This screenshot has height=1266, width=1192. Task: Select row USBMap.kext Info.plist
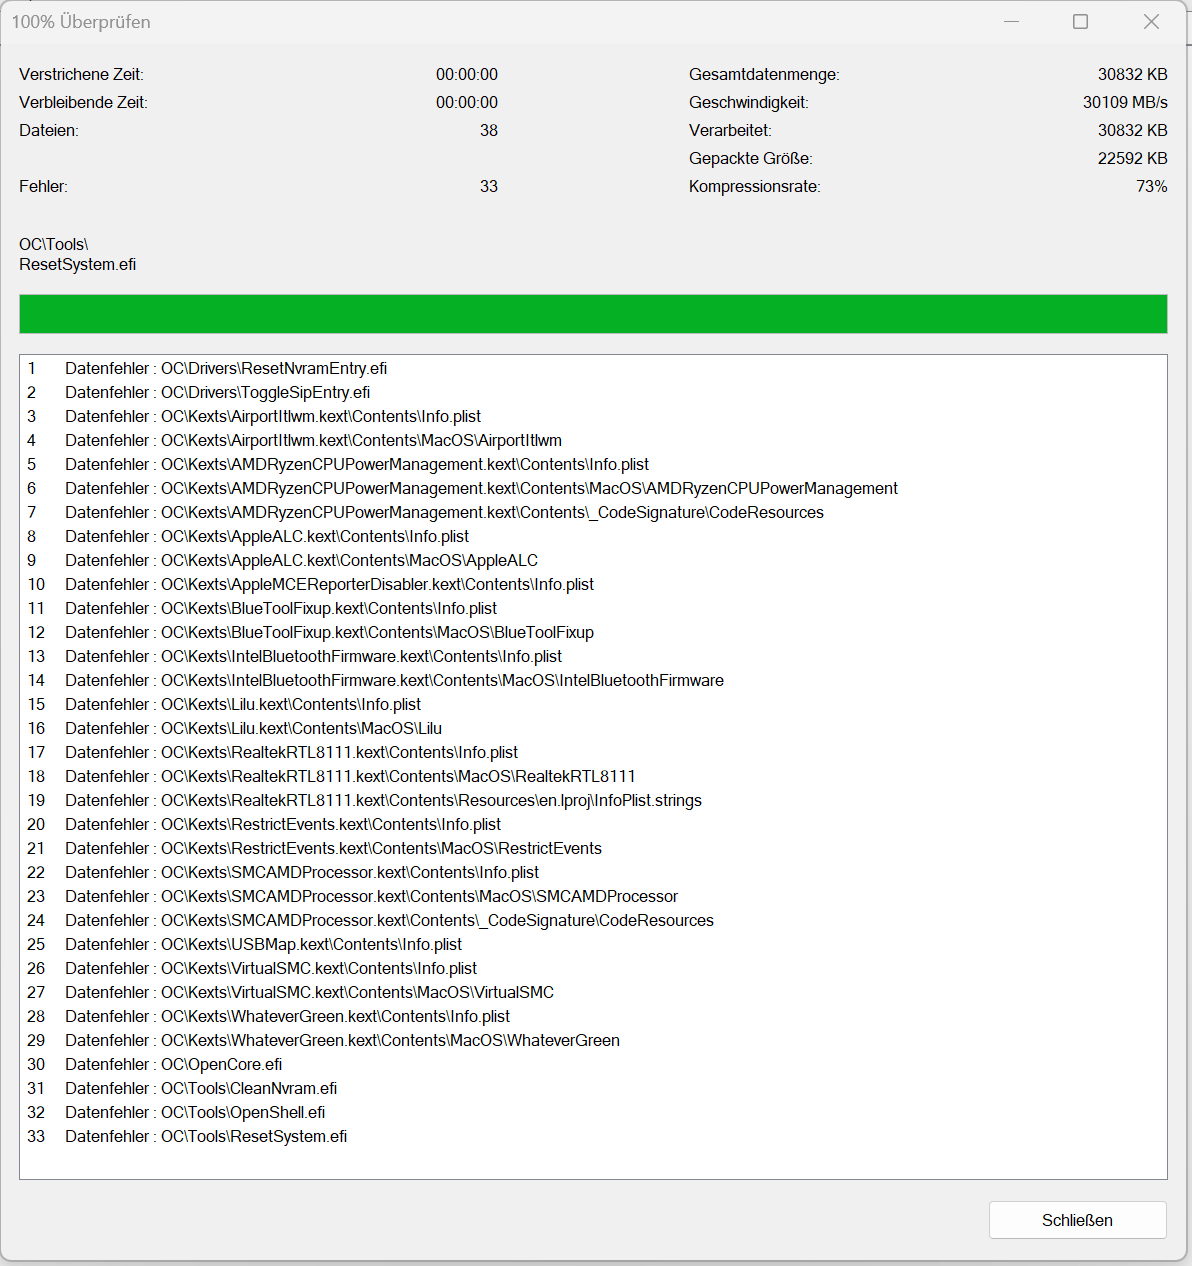point(593,944)
